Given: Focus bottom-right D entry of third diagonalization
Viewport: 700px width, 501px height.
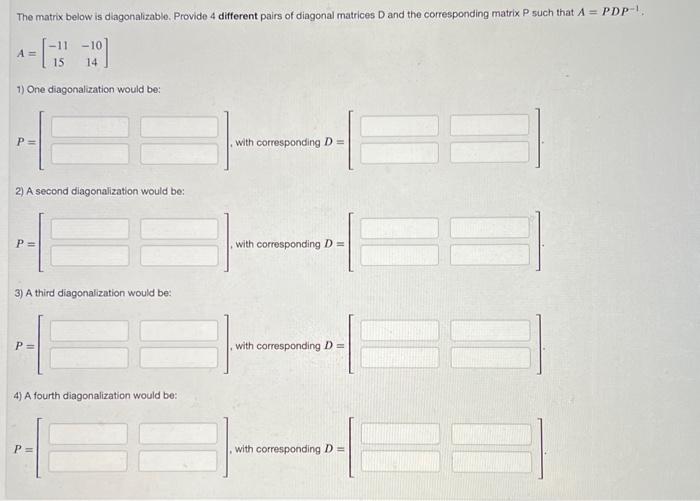Looking at the screenshot, I should [491, 358].
